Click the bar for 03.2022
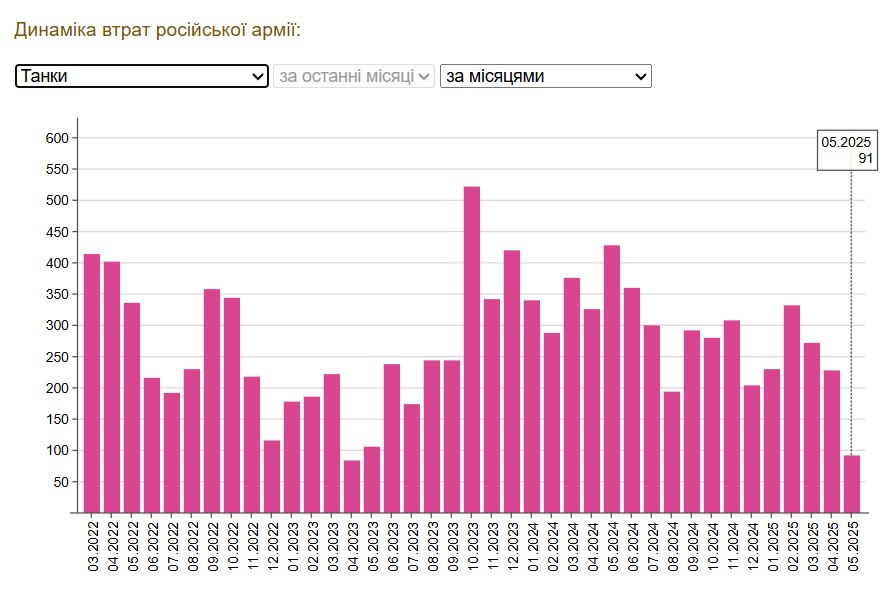 pyautogui.click(x=92, y=383)
